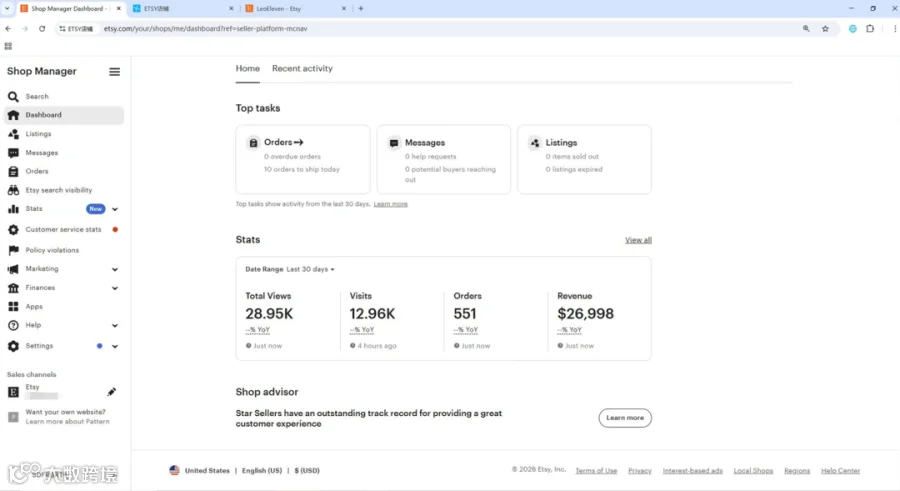
Task: Click the Help question-mark icon
Action: coord(13,325)
